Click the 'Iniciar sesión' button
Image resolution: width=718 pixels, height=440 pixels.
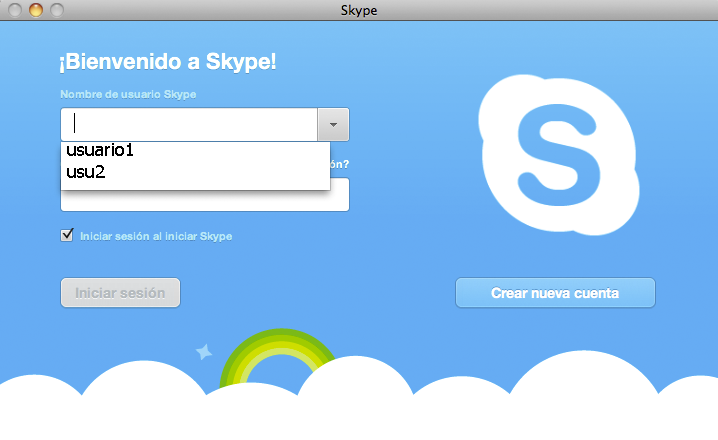[x=120, y=293]
